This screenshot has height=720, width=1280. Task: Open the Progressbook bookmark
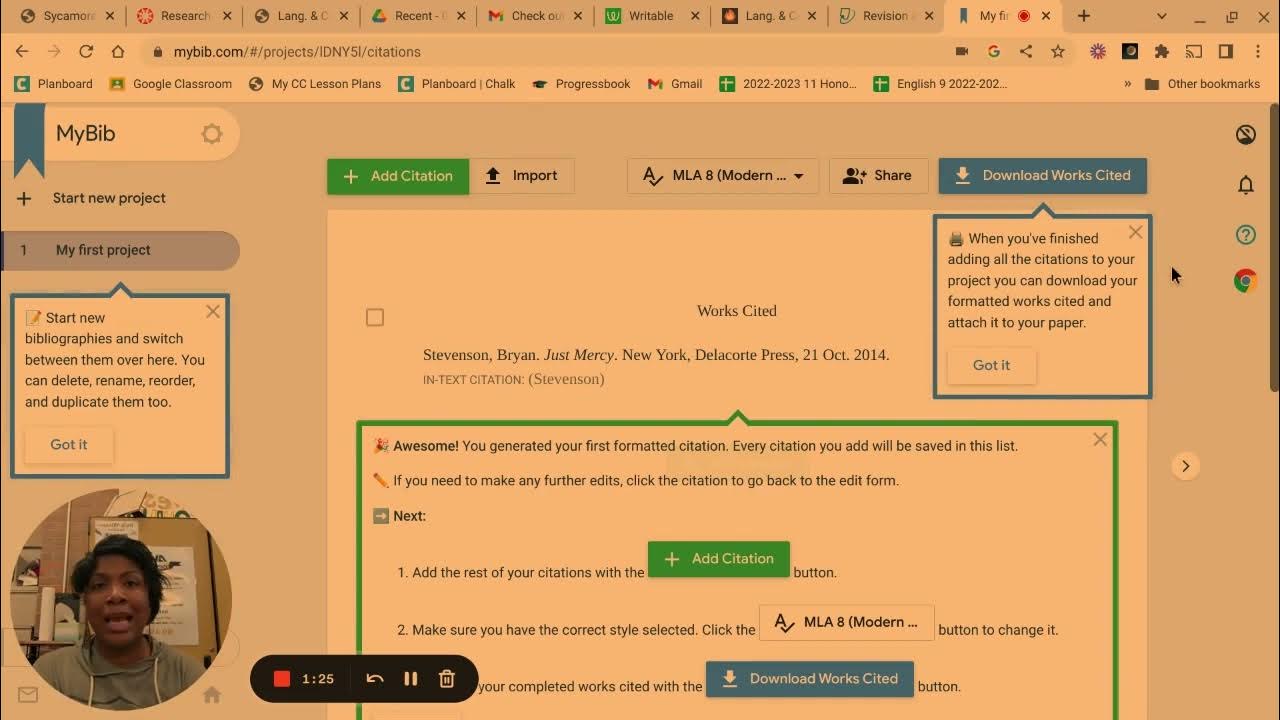tap(581, 84)
